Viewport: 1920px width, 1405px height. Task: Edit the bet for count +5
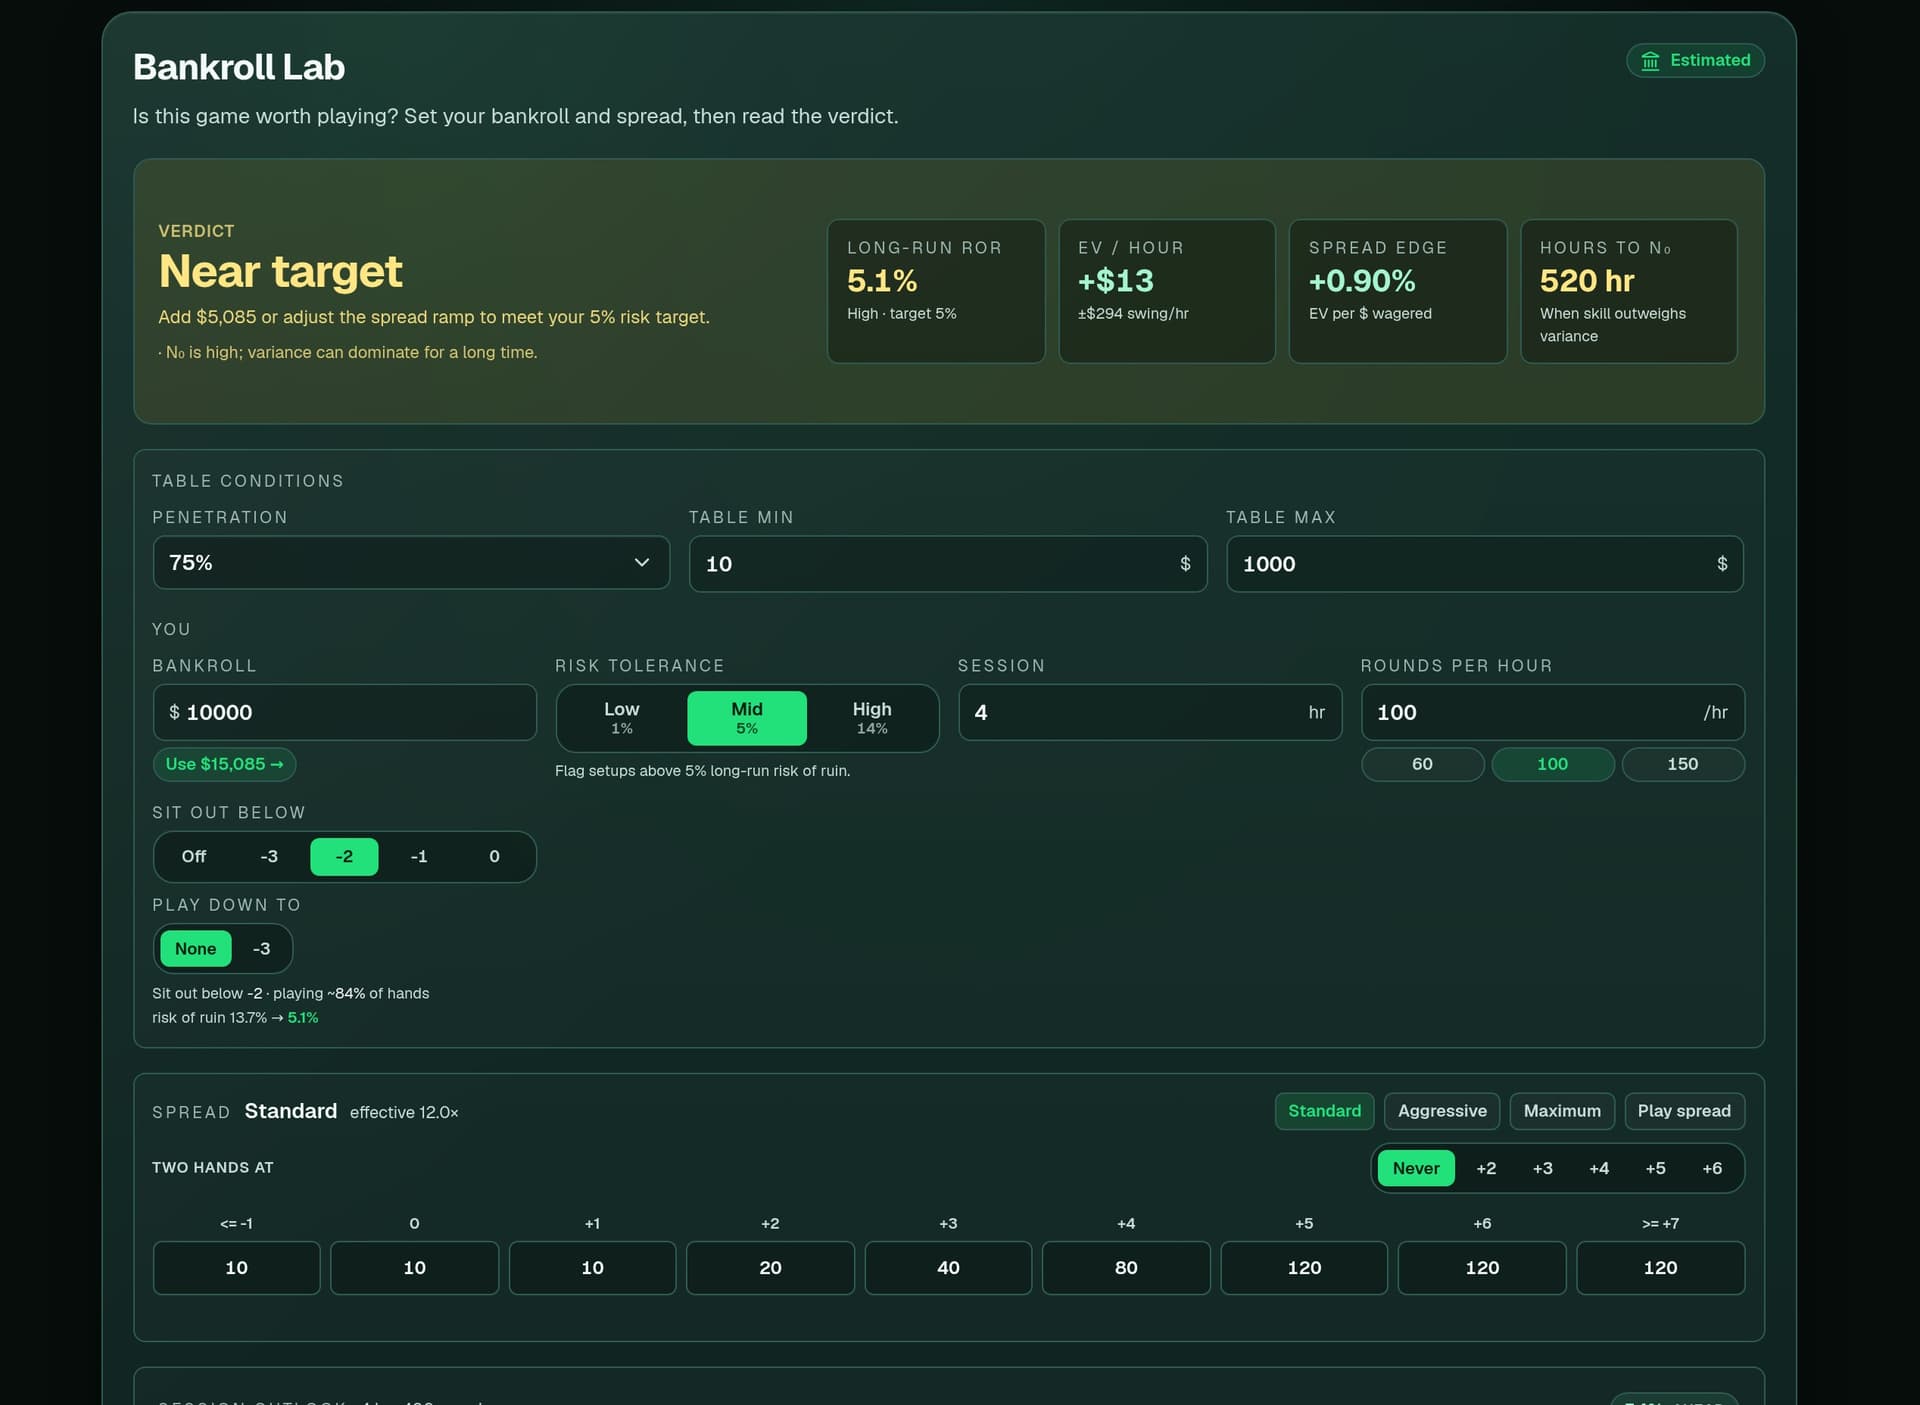[1304, 1268]
